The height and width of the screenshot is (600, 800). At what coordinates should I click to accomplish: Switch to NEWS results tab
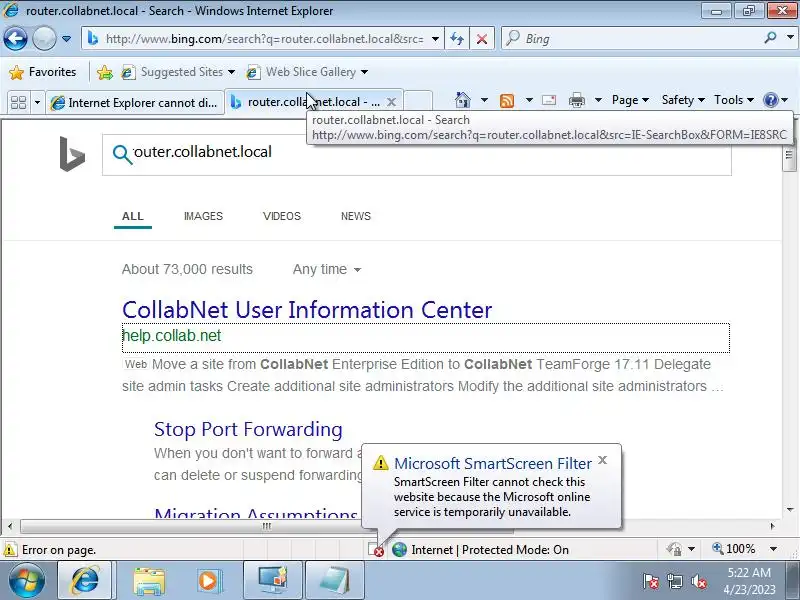pos(356,216)
